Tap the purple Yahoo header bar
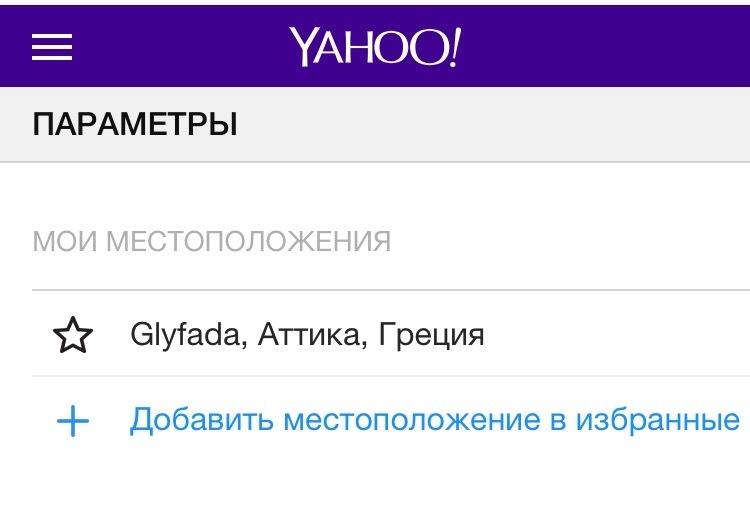The width and height of the screenshot is (750, 528). (600, 44)
